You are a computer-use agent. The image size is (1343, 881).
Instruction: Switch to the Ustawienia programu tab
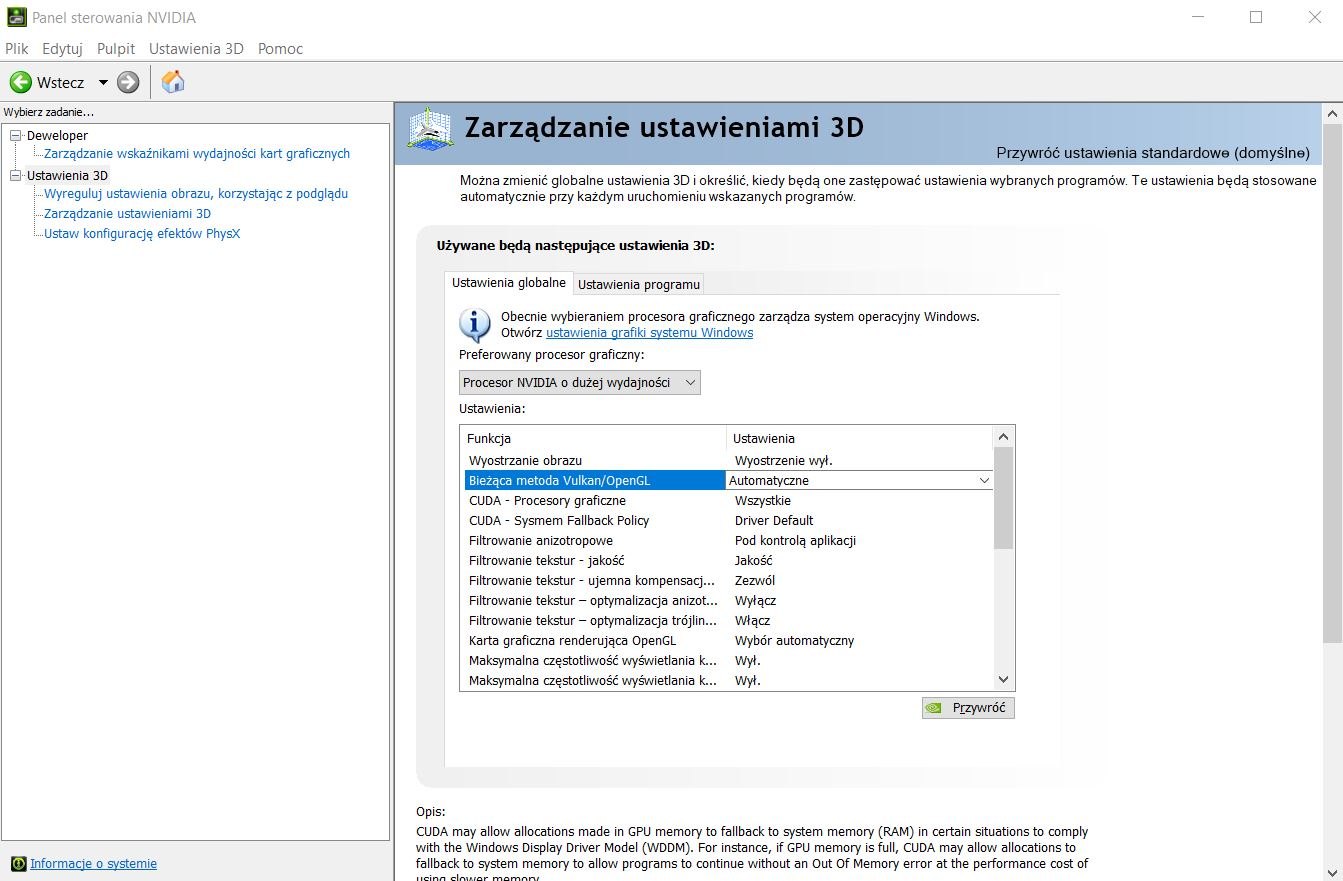pos(639,284)
